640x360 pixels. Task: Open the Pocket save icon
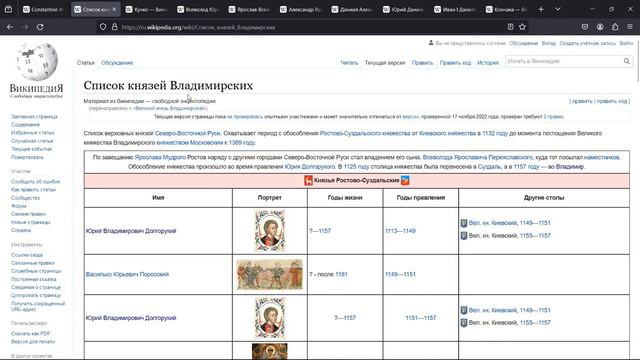tap(585, 27)
